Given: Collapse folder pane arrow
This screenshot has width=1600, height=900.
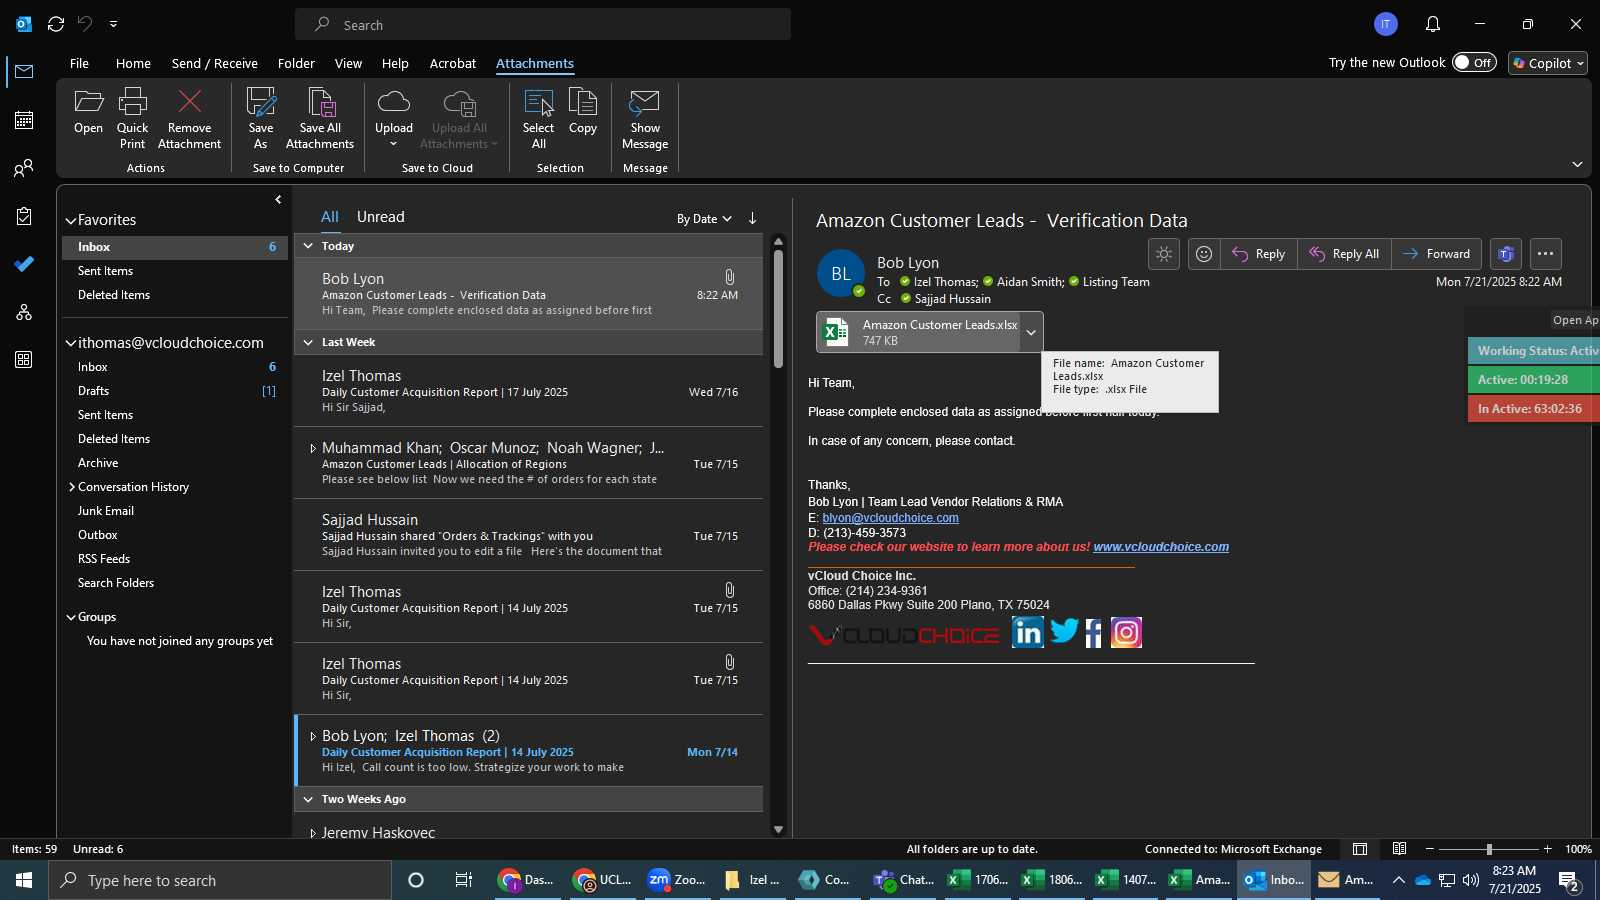Looking at the screenshot, I should point(278,200).
